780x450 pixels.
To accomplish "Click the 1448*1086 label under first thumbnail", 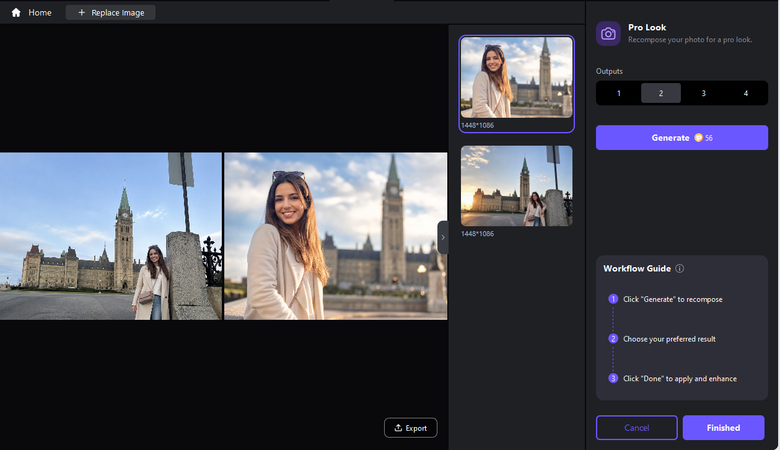I will coord(477,125).
